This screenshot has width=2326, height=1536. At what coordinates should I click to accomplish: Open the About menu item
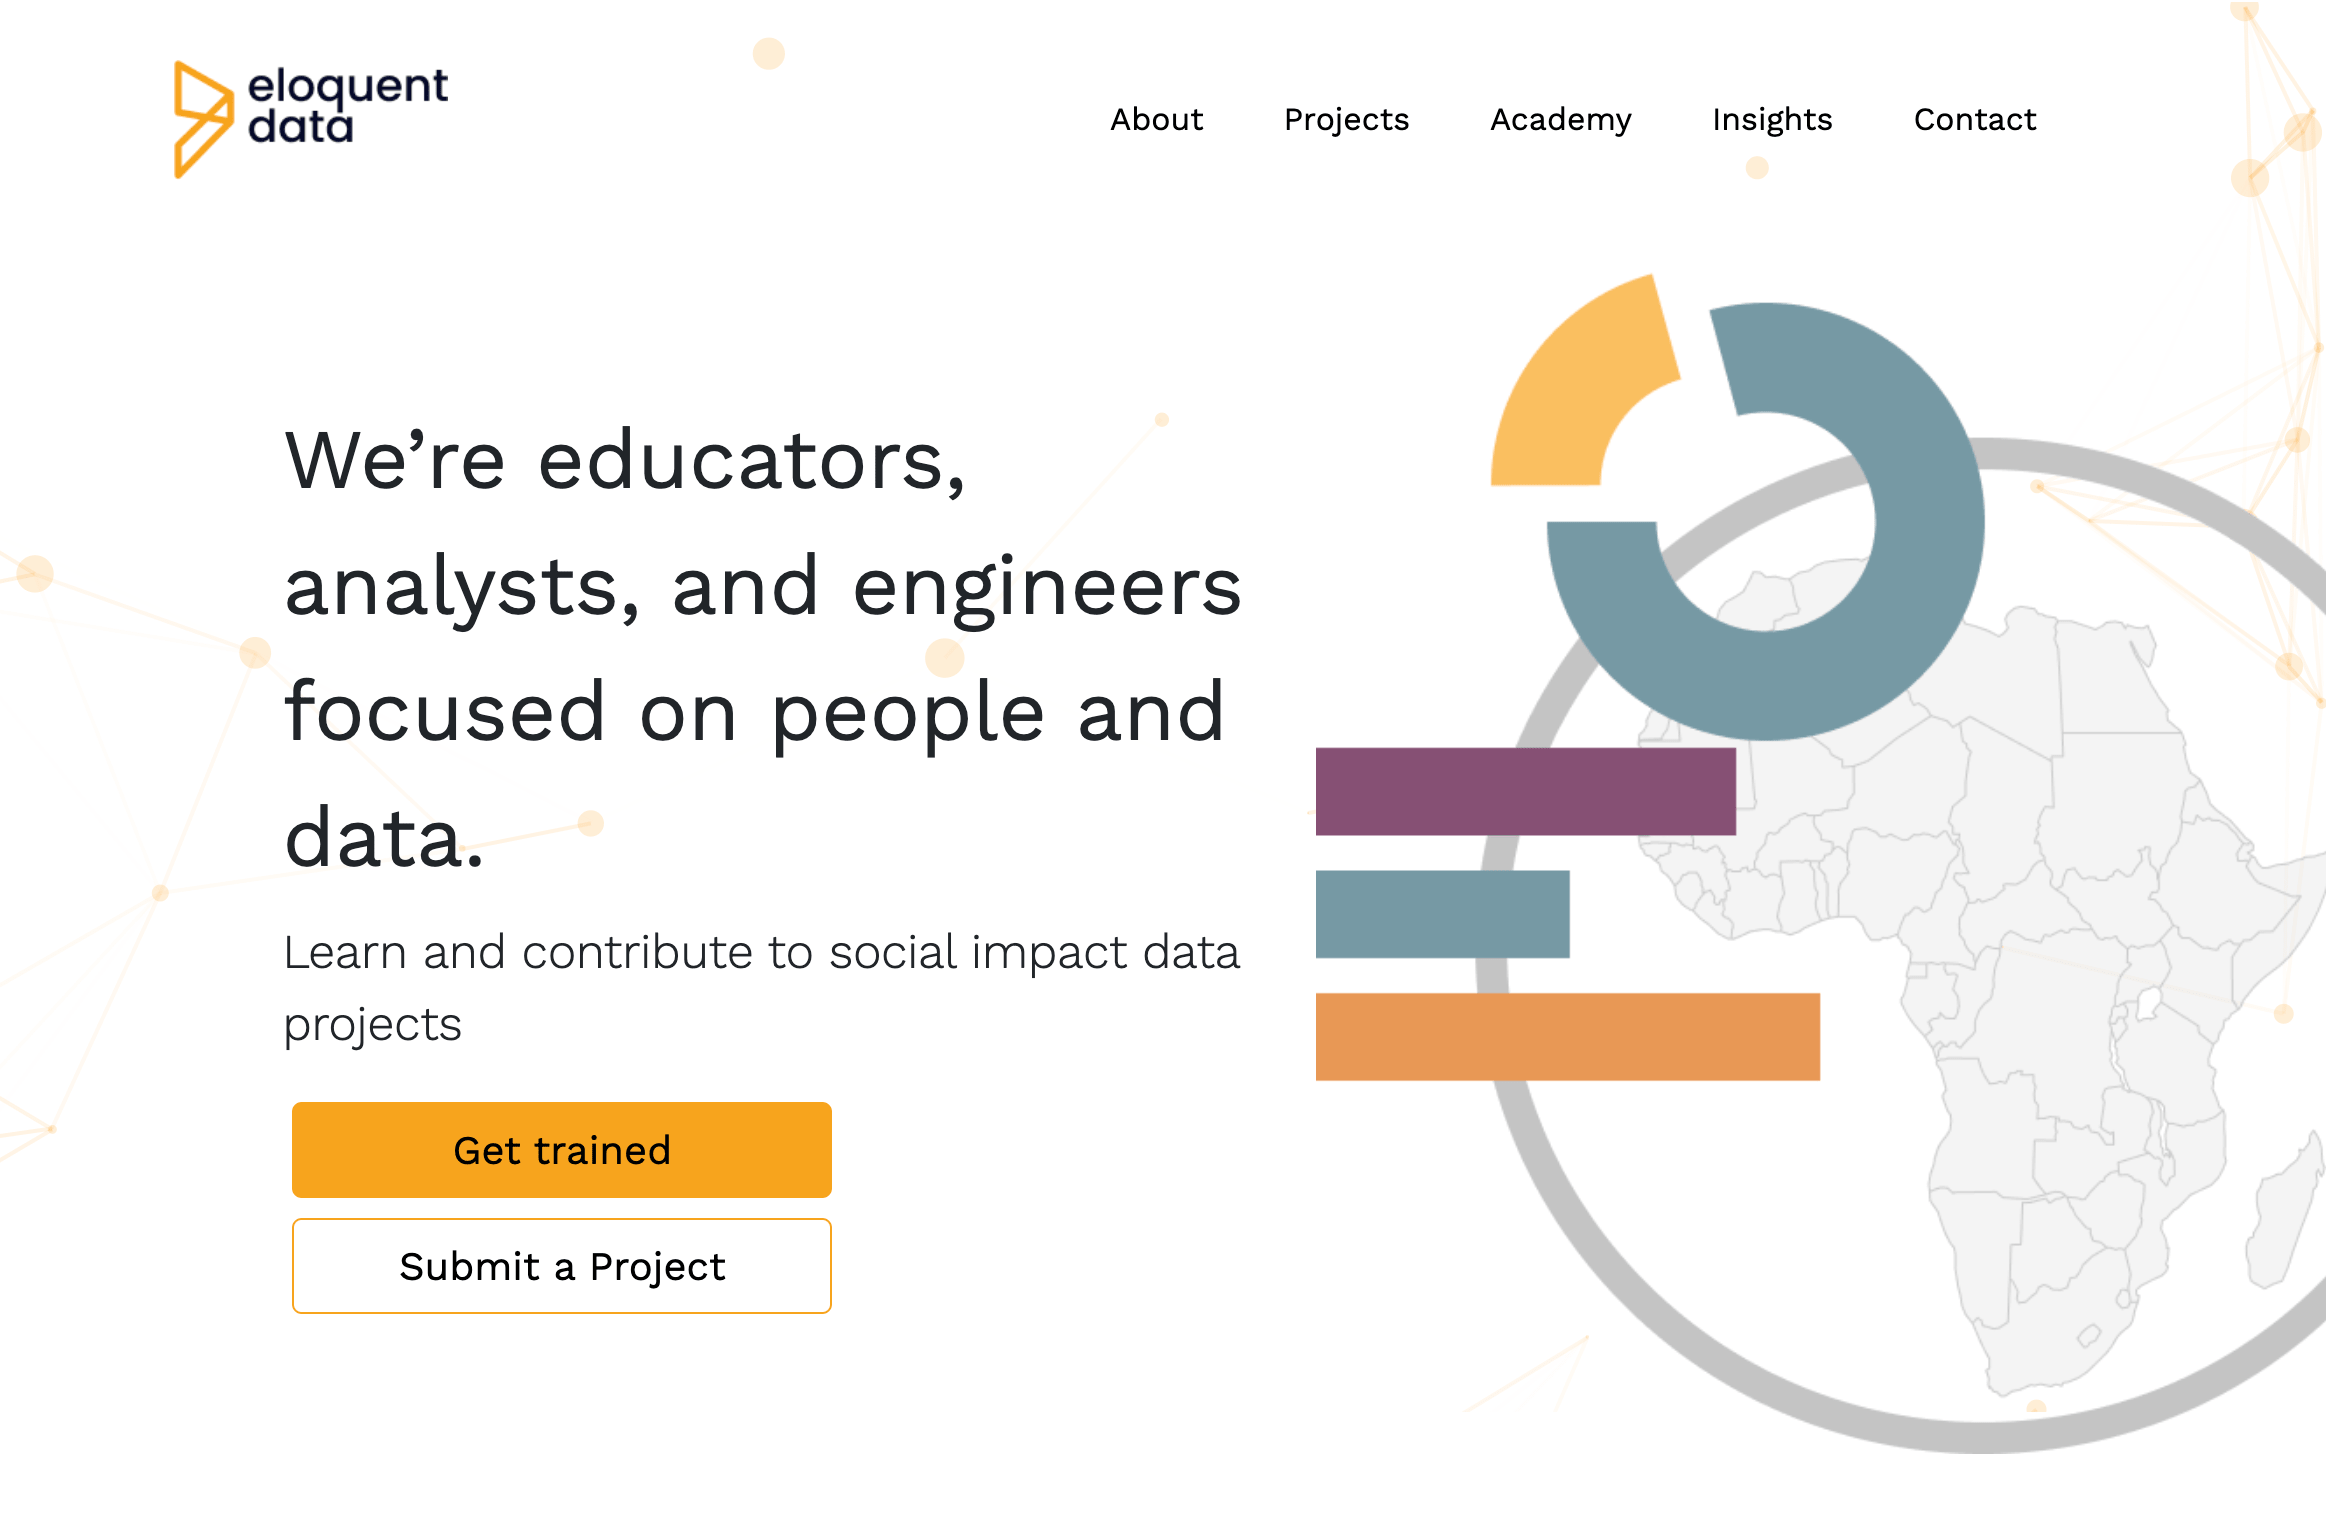(1156, 119)
